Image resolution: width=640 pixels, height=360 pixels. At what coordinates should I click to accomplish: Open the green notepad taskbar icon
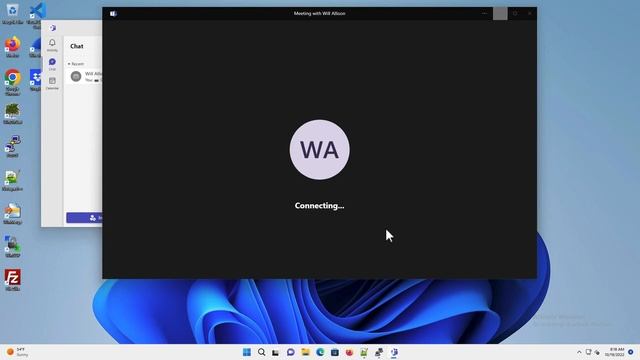364,352
